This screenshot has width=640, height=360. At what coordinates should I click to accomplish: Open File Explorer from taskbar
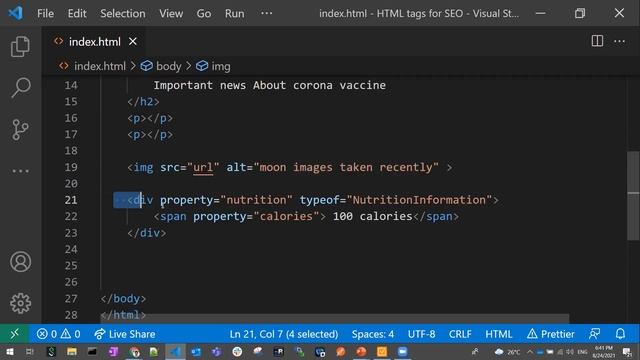pyautogui.click(x=72, y=352)
